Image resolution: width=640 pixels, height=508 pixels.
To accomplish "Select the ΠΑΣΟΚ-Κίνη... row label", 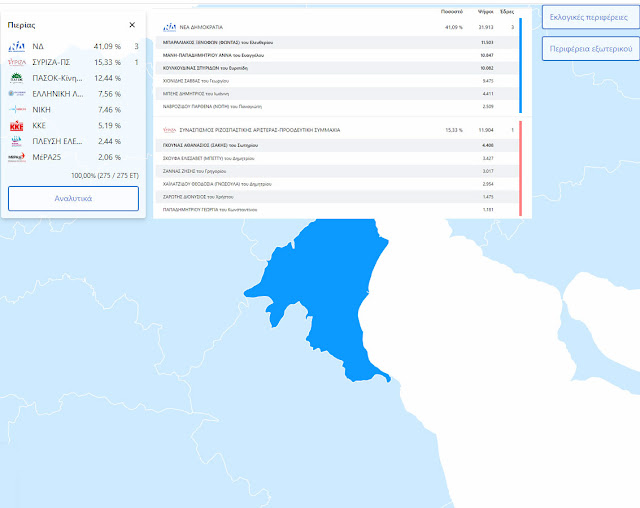I will [x=57, y=78].
